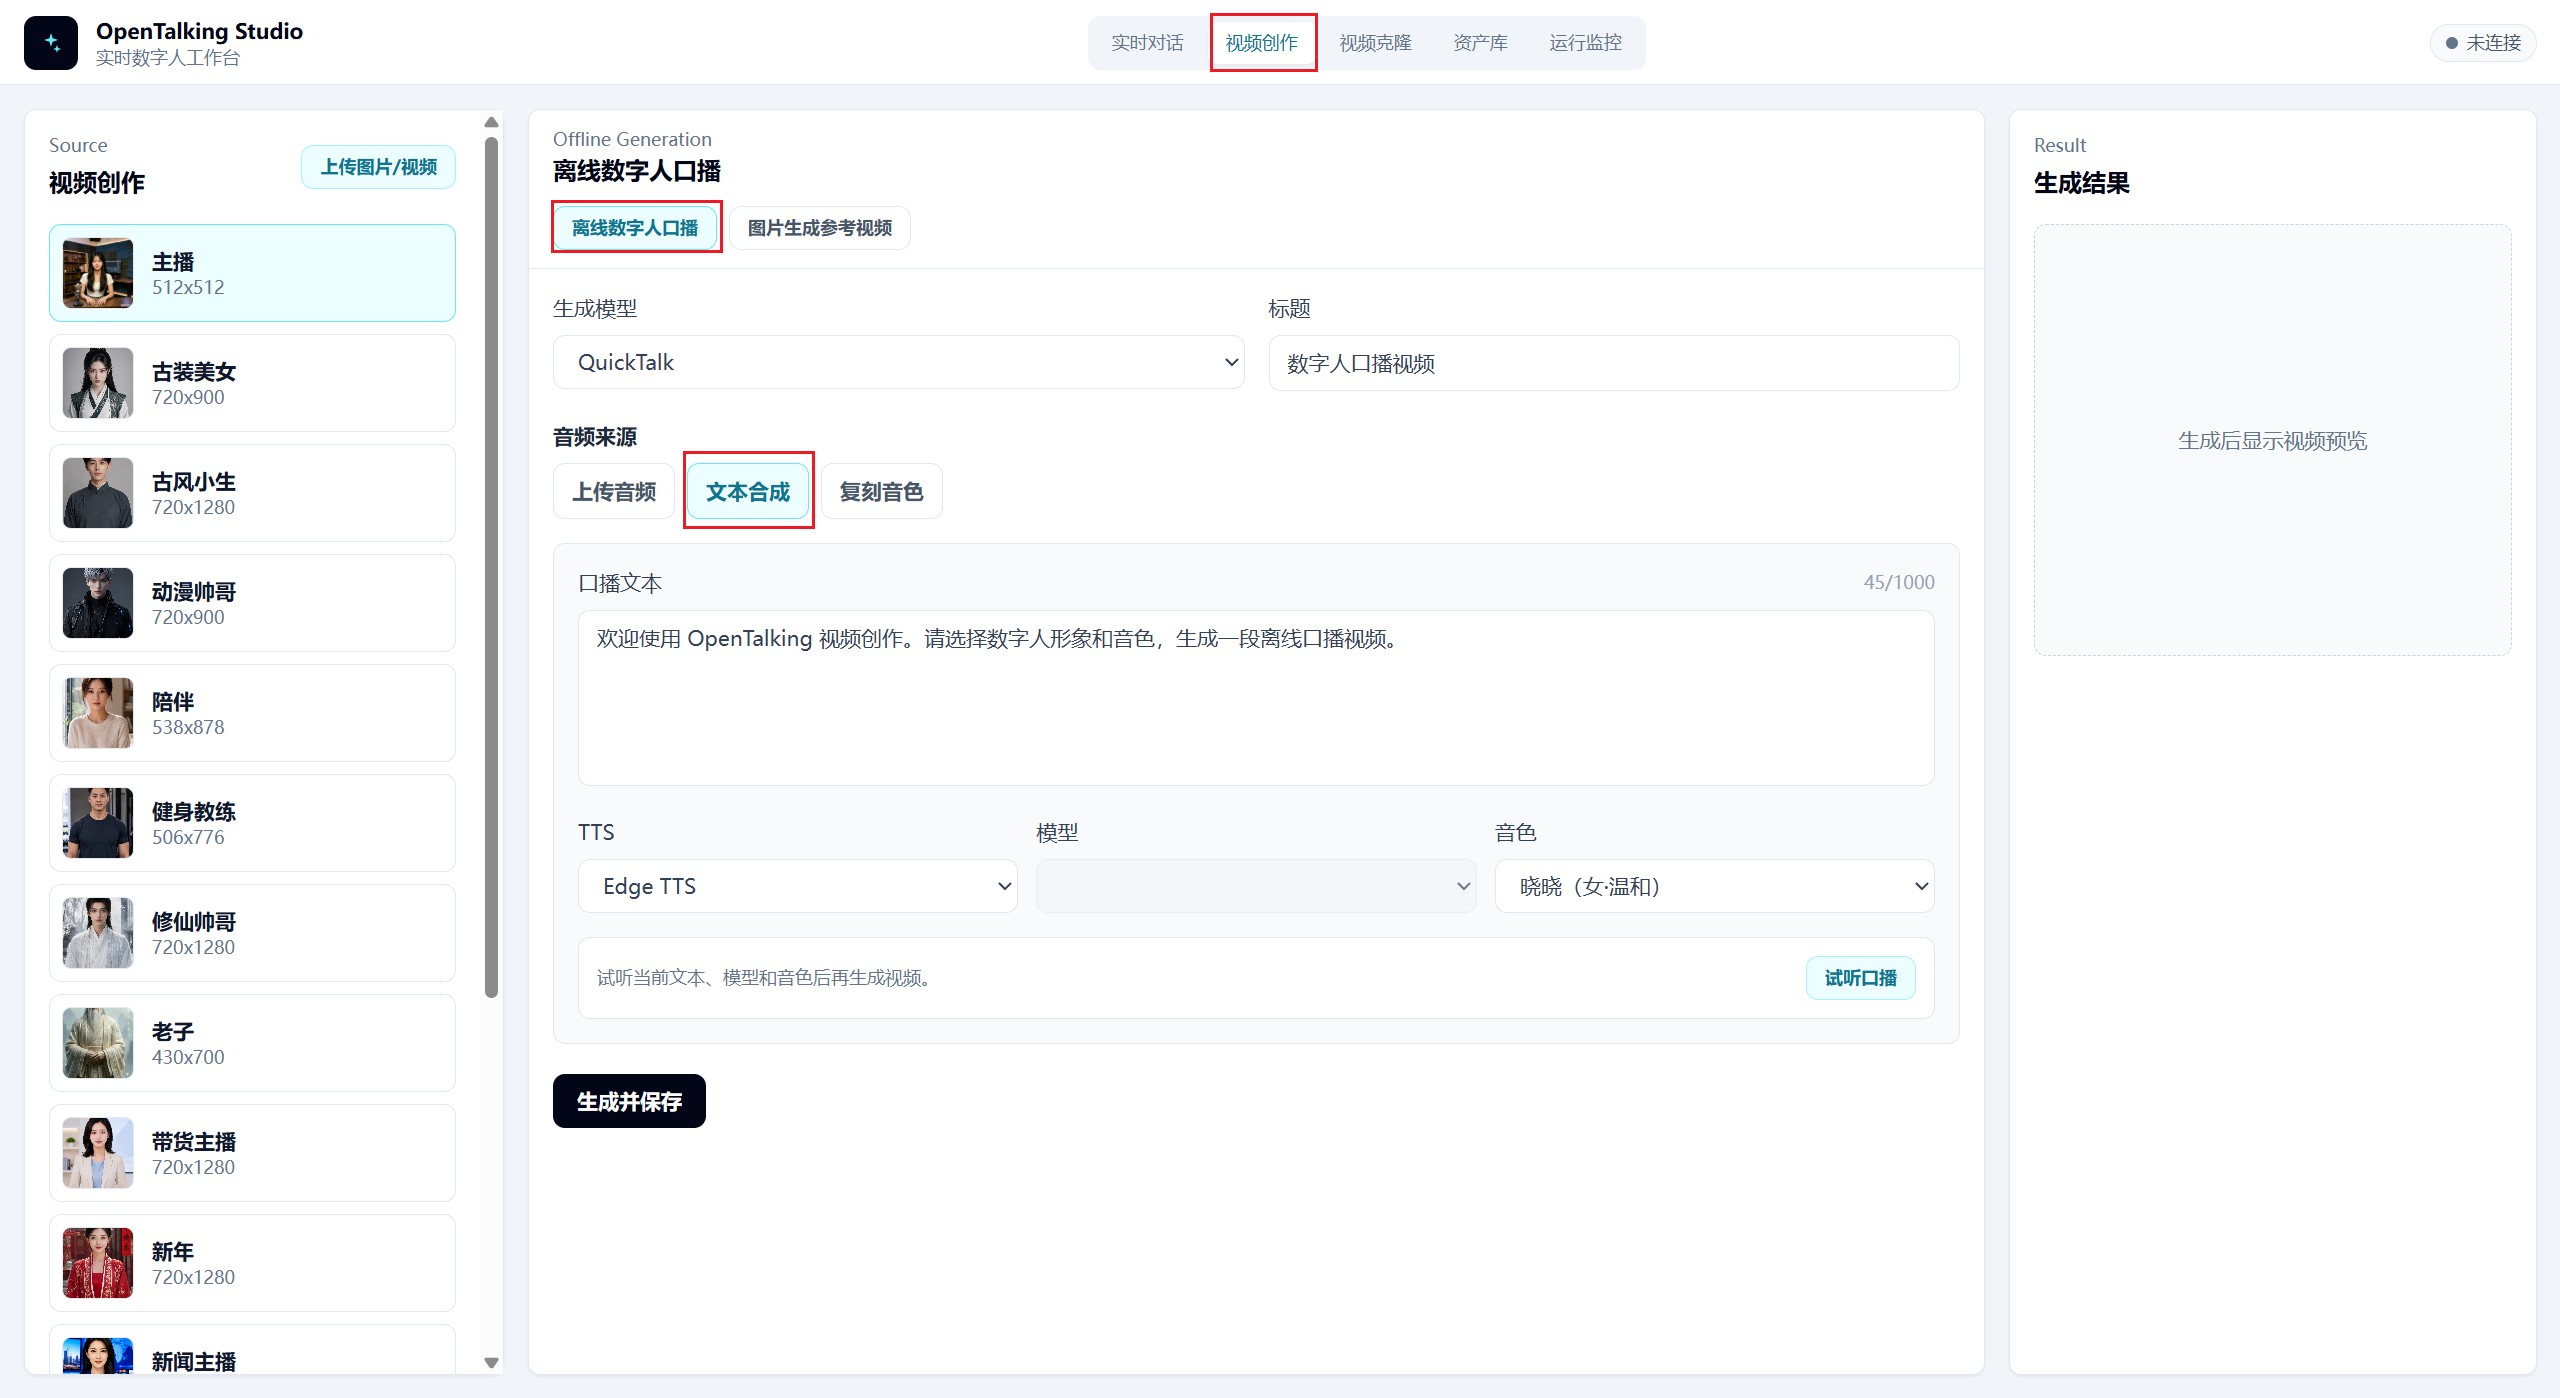Select the 修仙帅哥 avatar thumbnail
Image resolution: width=2560 pixels, height=1398 pixels.
(x=98, y=933)
